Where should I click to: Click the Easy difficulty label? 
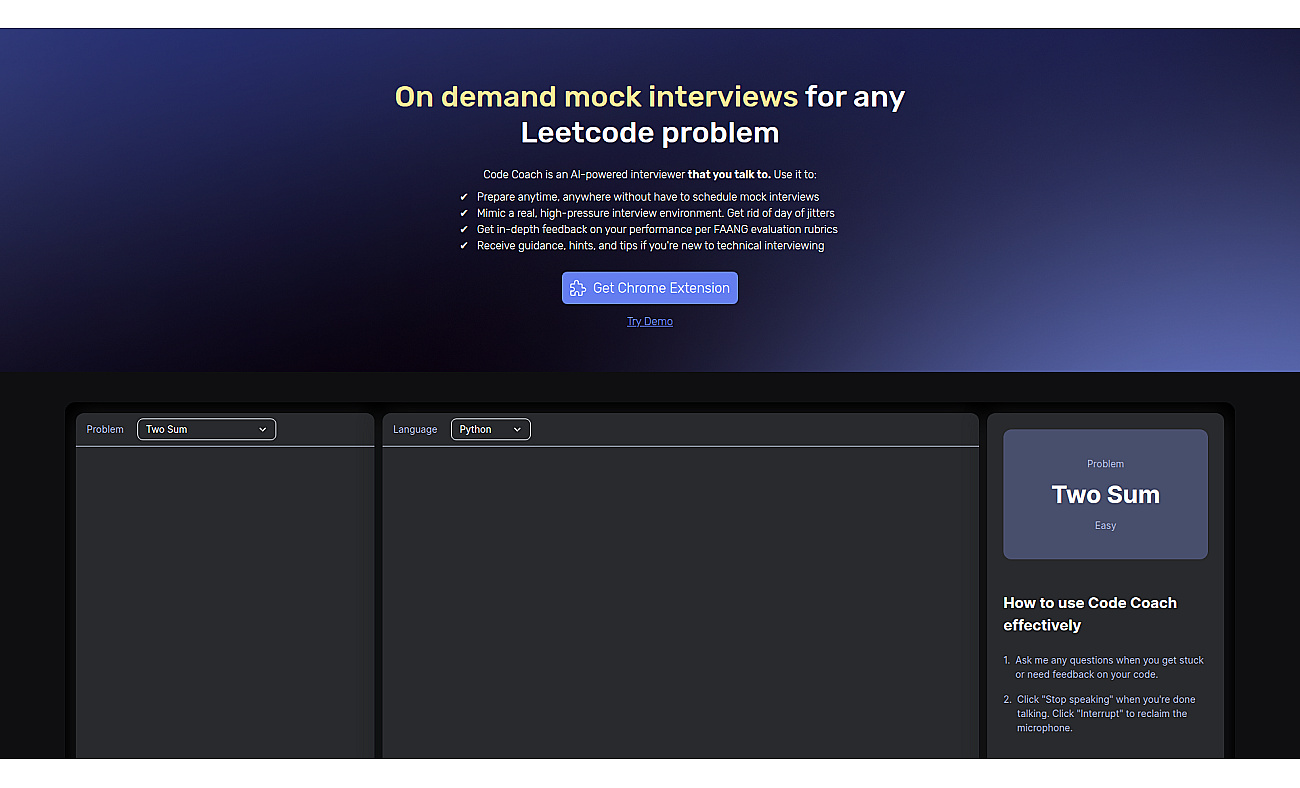coord(1106,525)
